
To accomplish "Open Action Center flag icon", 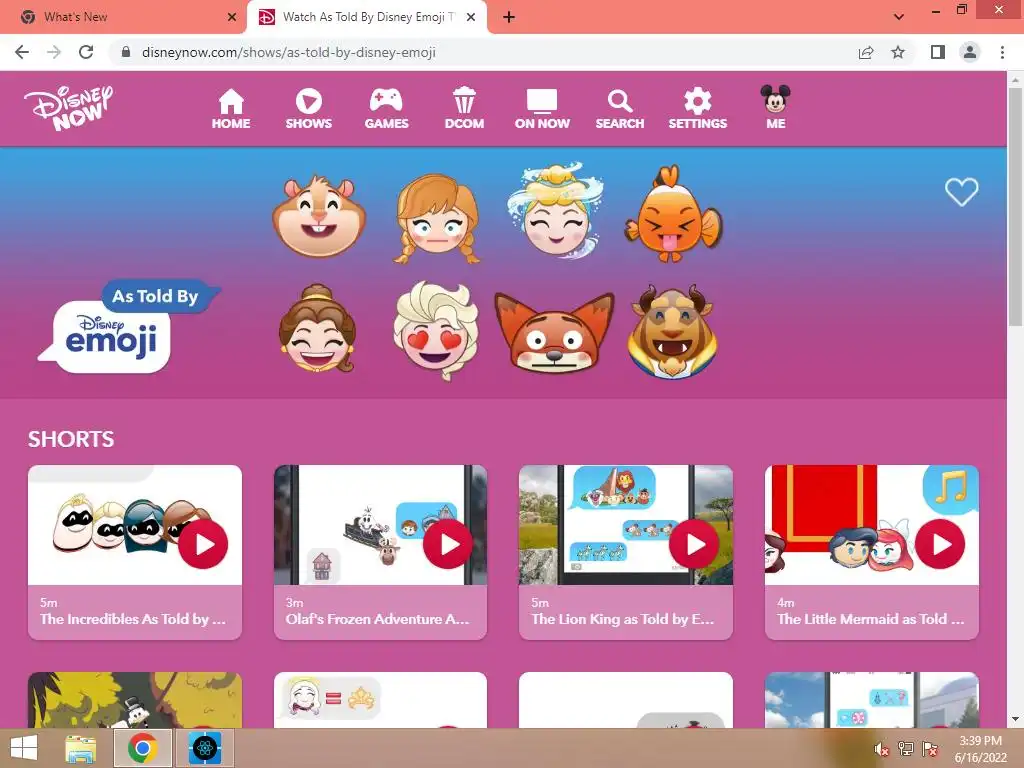I will [930, 750].
